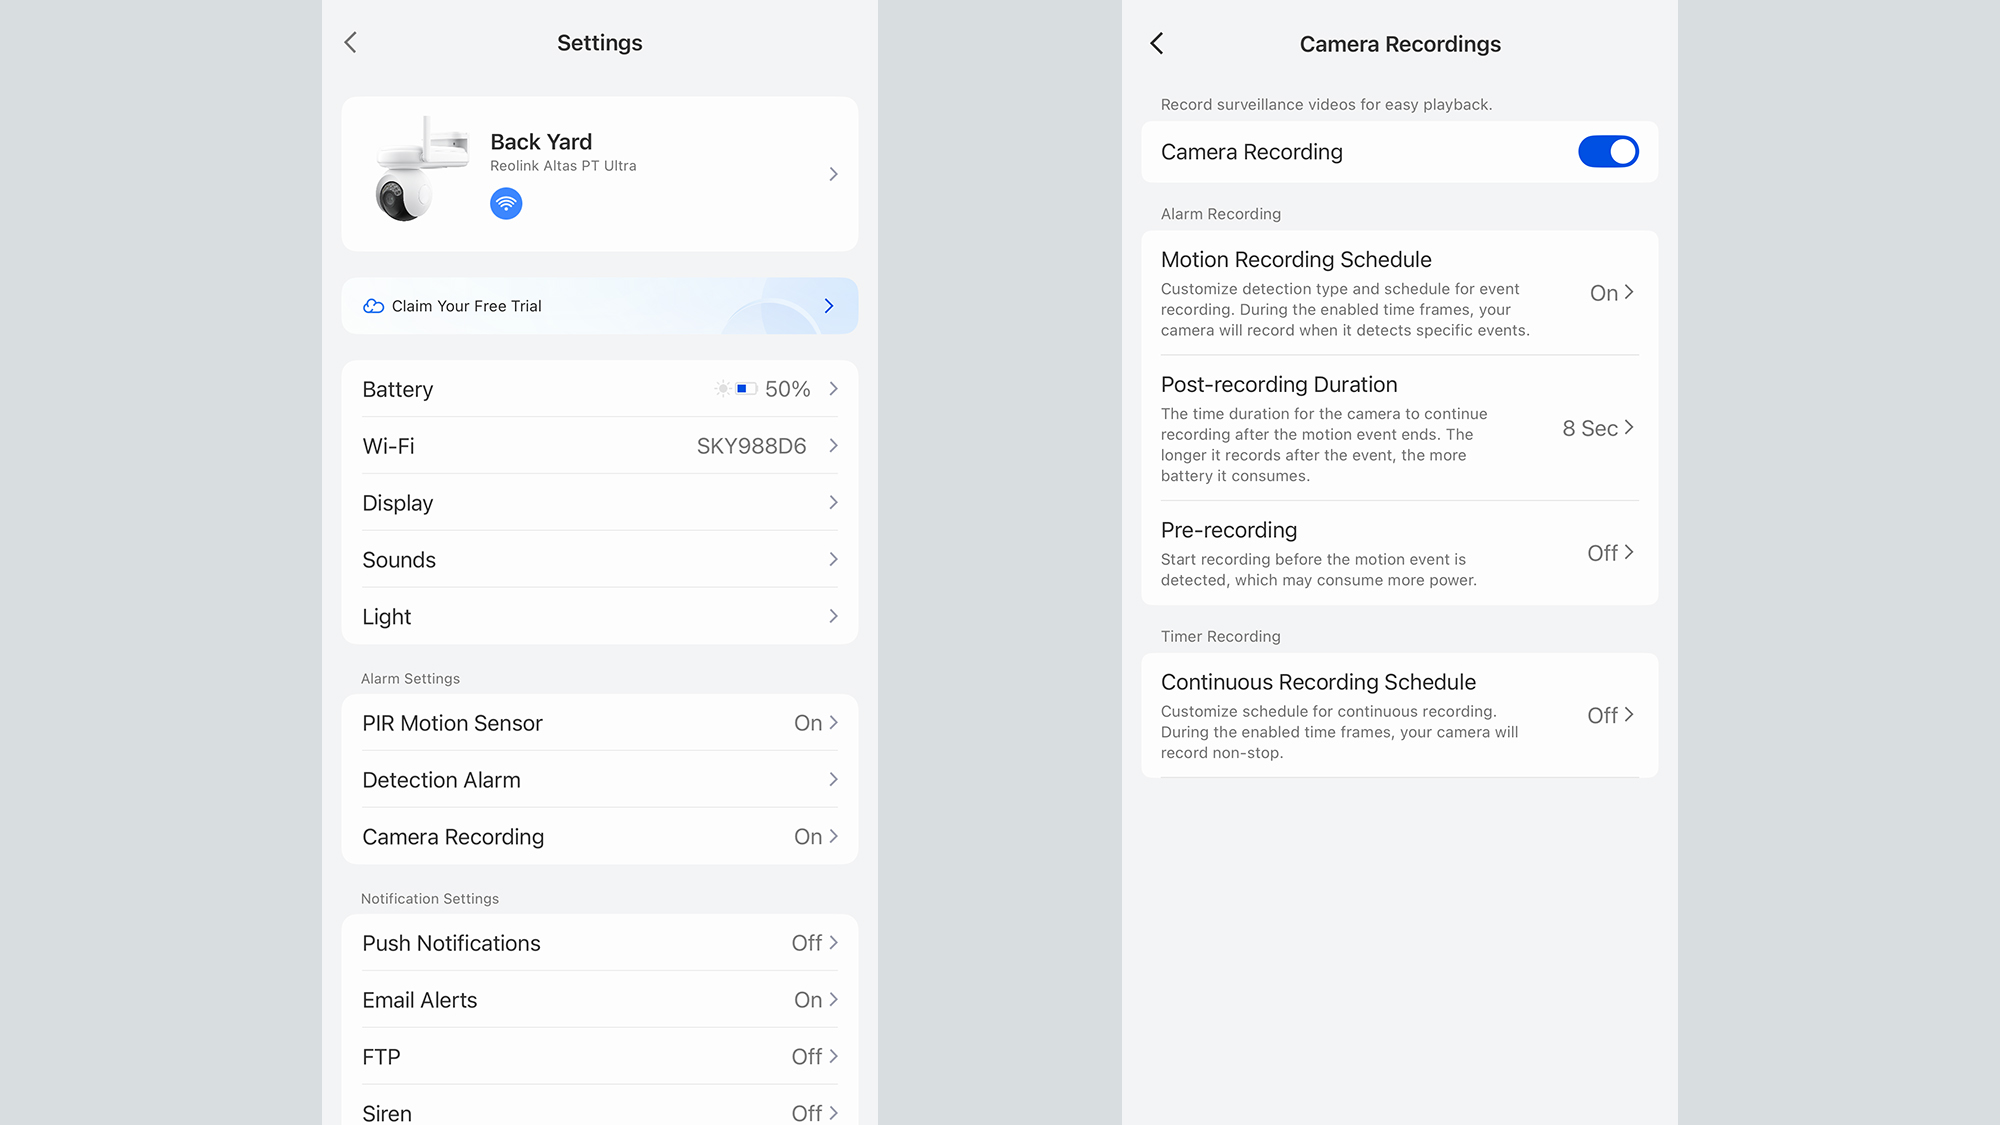Tap the blue Wi-Fi status icon
The image size is (2000, 1125).
[x=506, y=204]
